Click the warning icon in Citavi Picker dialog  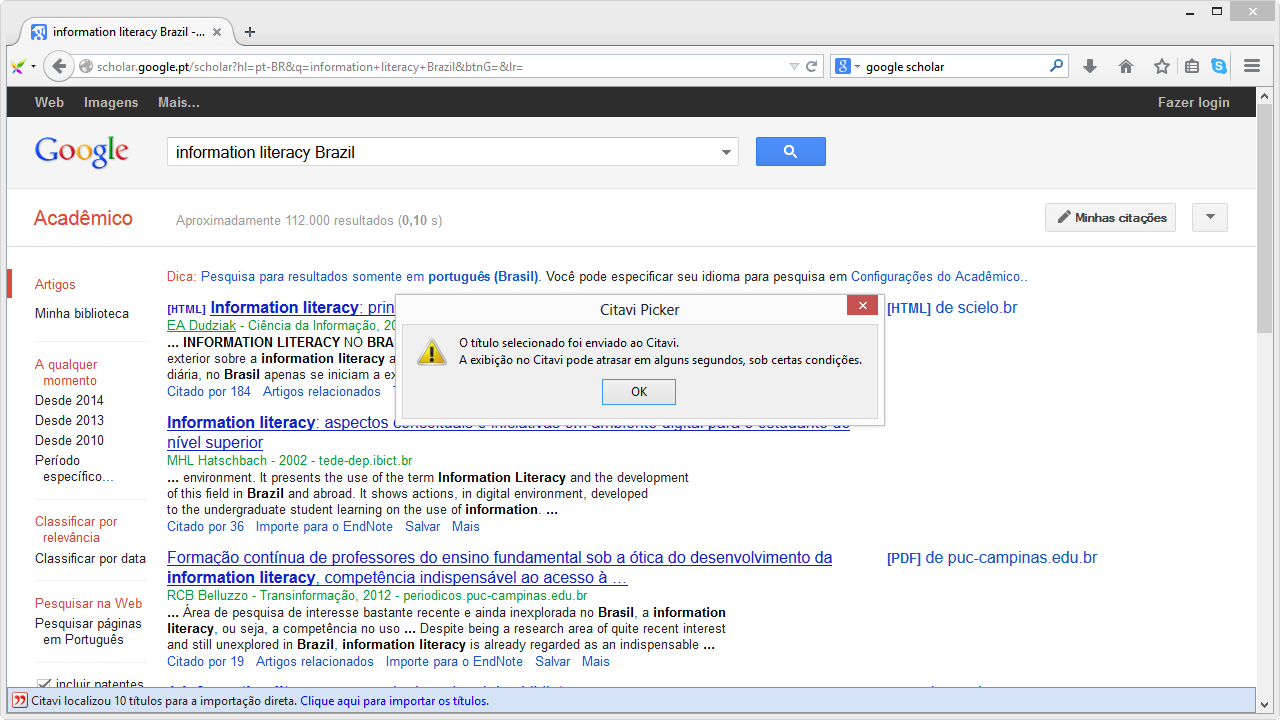click(432, 351)
